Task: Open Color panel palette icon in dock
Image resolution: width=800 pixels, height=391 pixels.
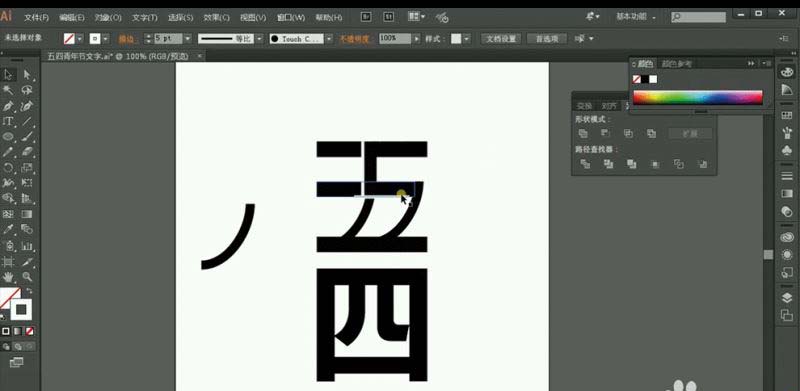Action: click(787, 72)
